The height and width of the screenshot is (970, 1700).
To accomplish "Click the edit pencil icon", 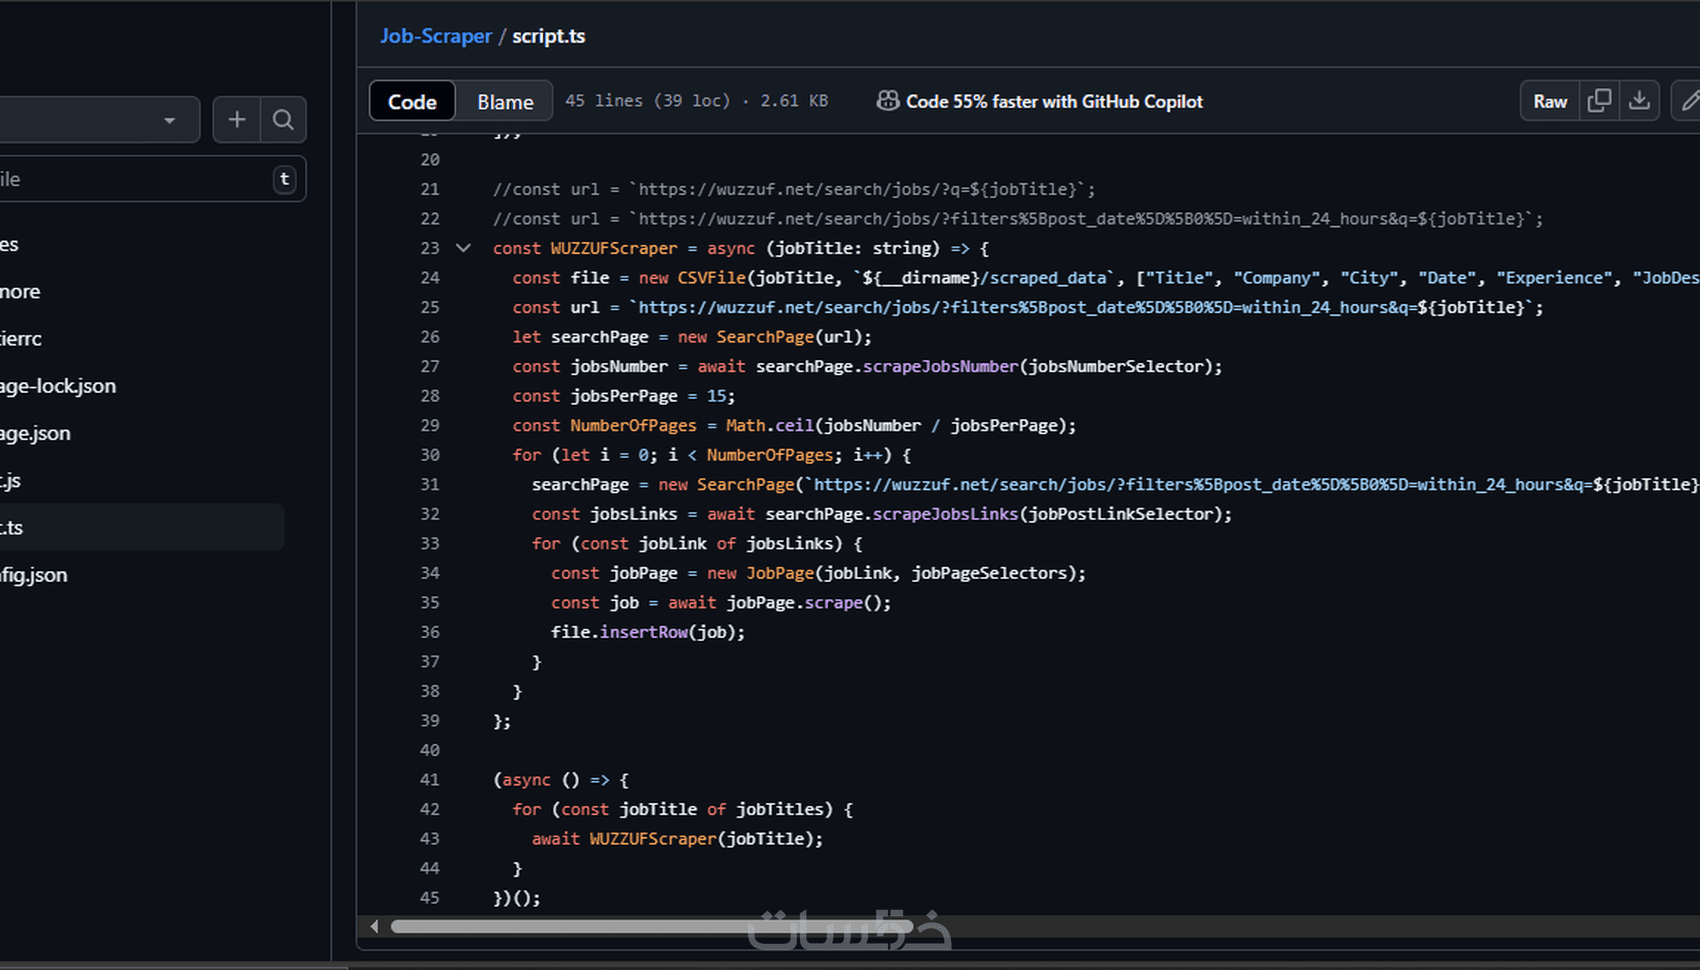I will [x=1689, y=101].
